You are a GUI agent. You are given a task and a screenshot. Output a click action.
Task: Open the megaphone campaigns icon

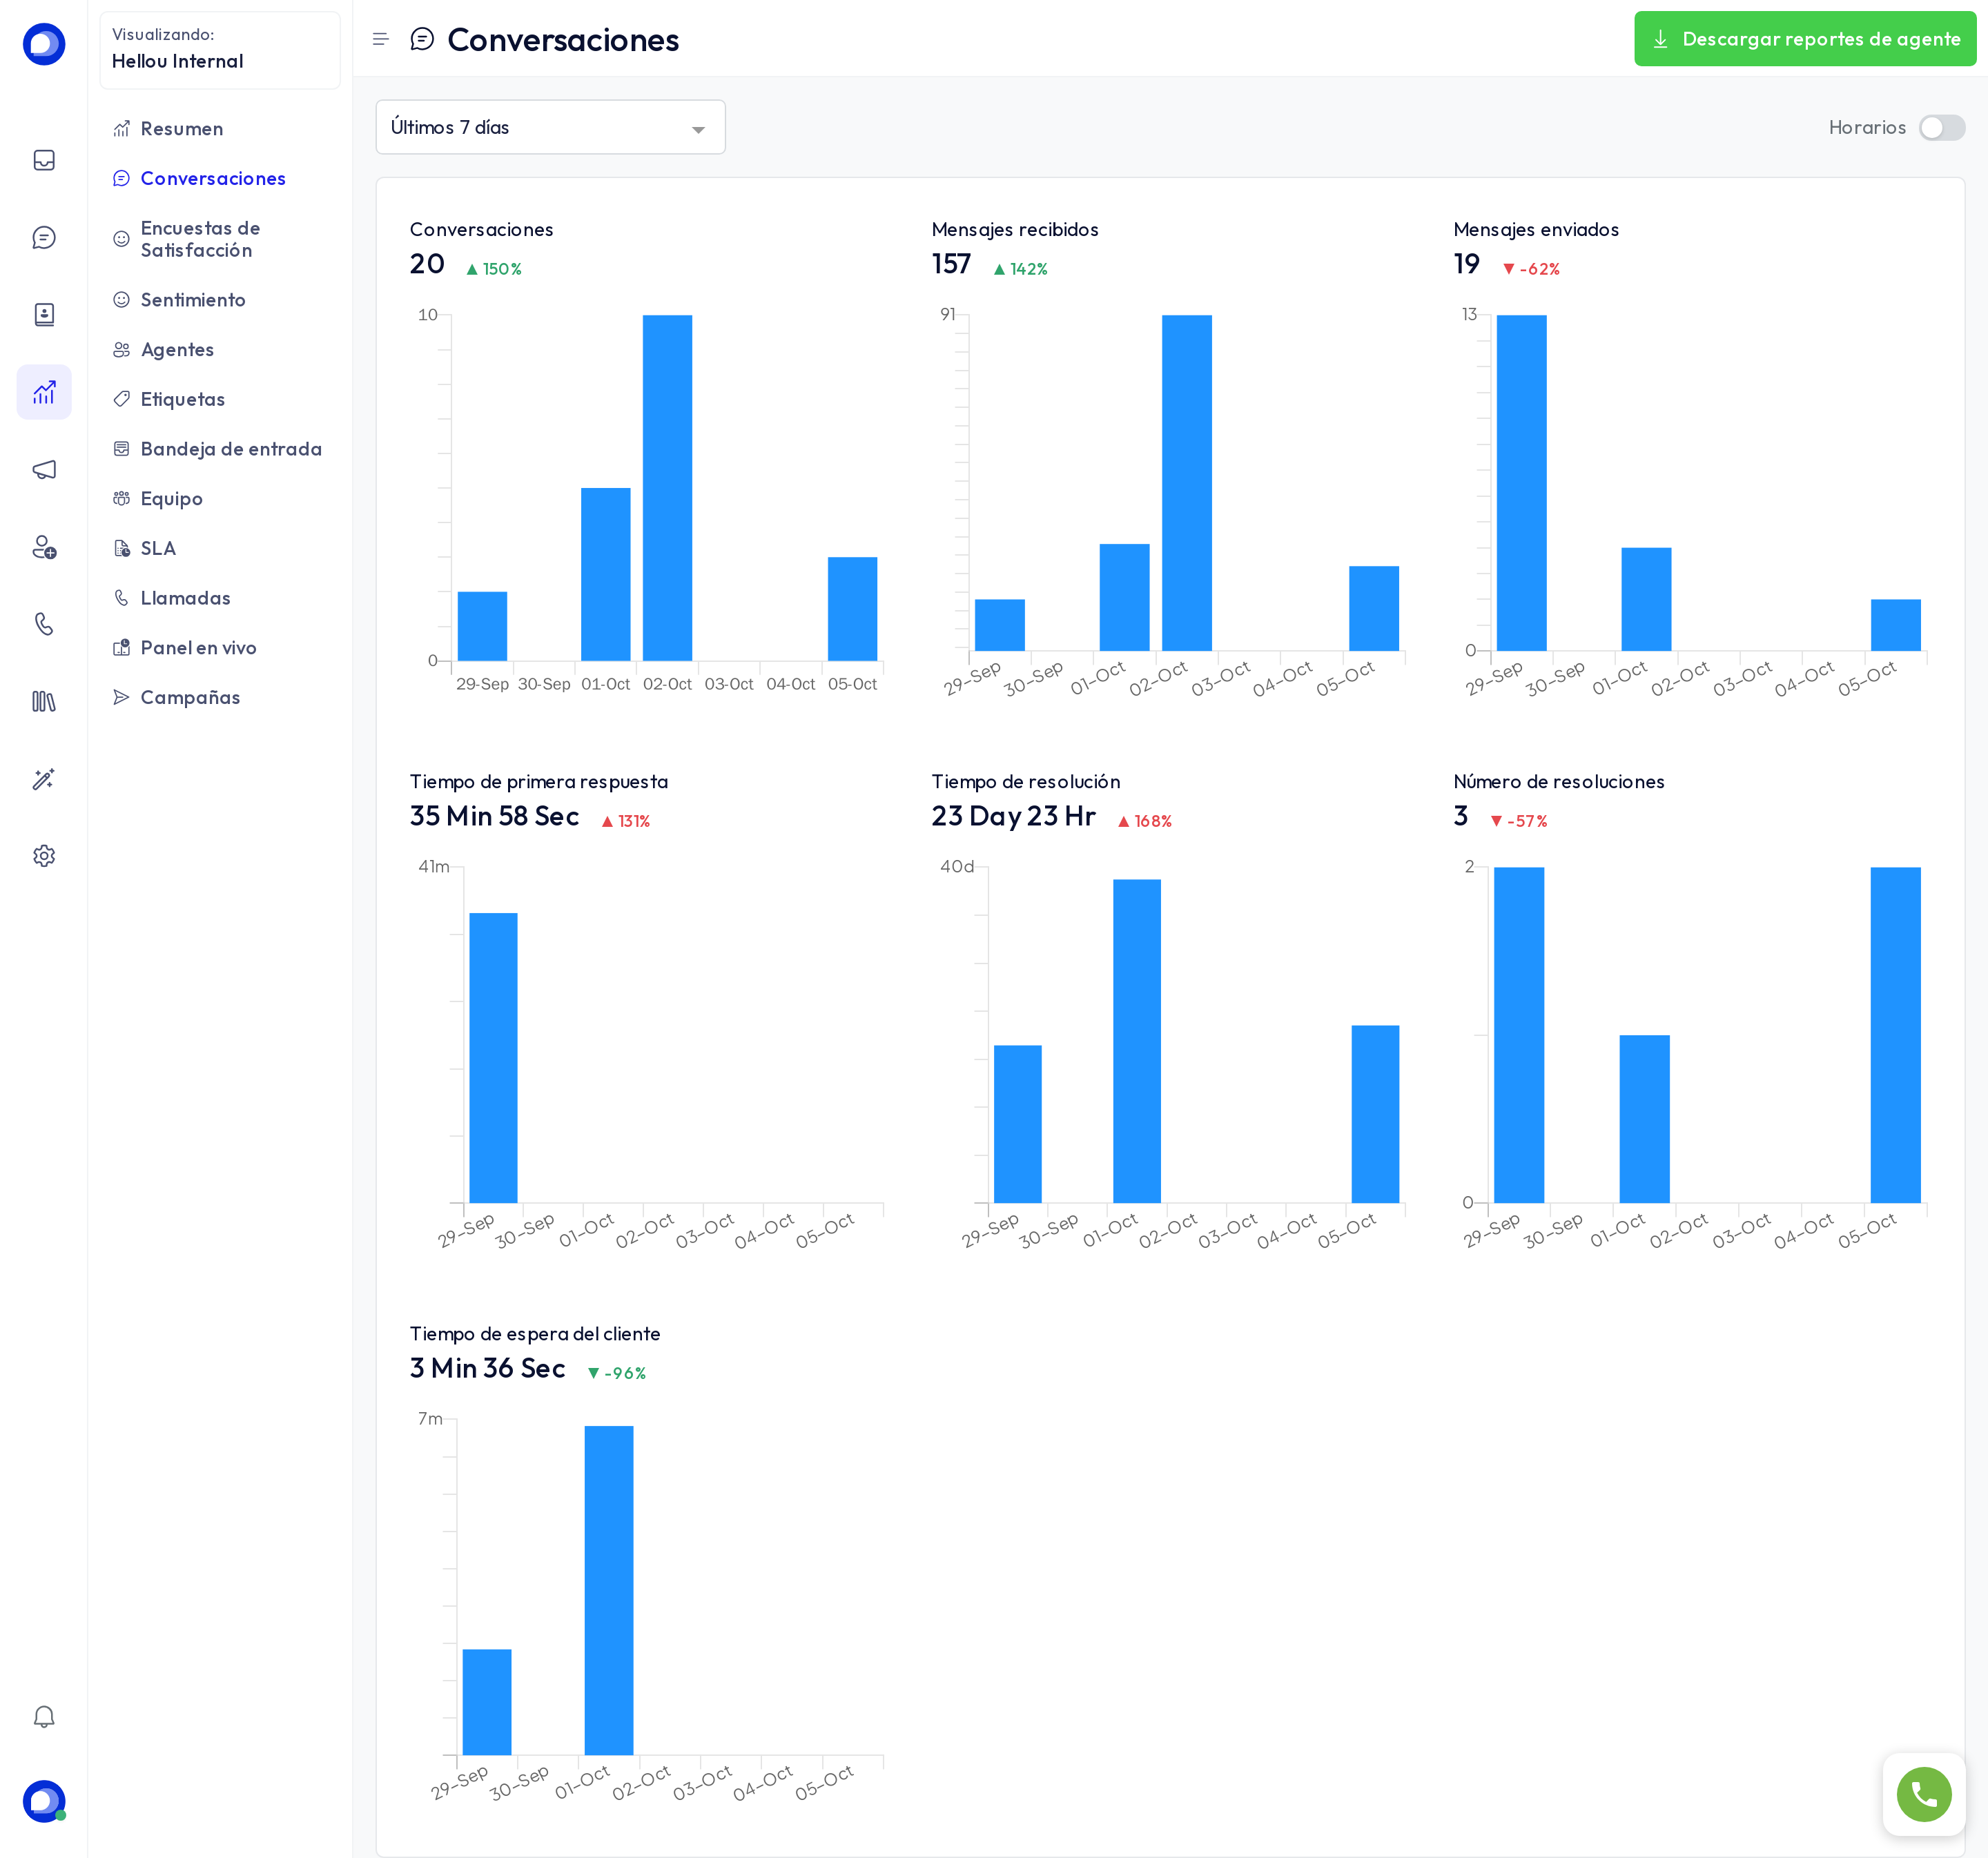point(44,470)
